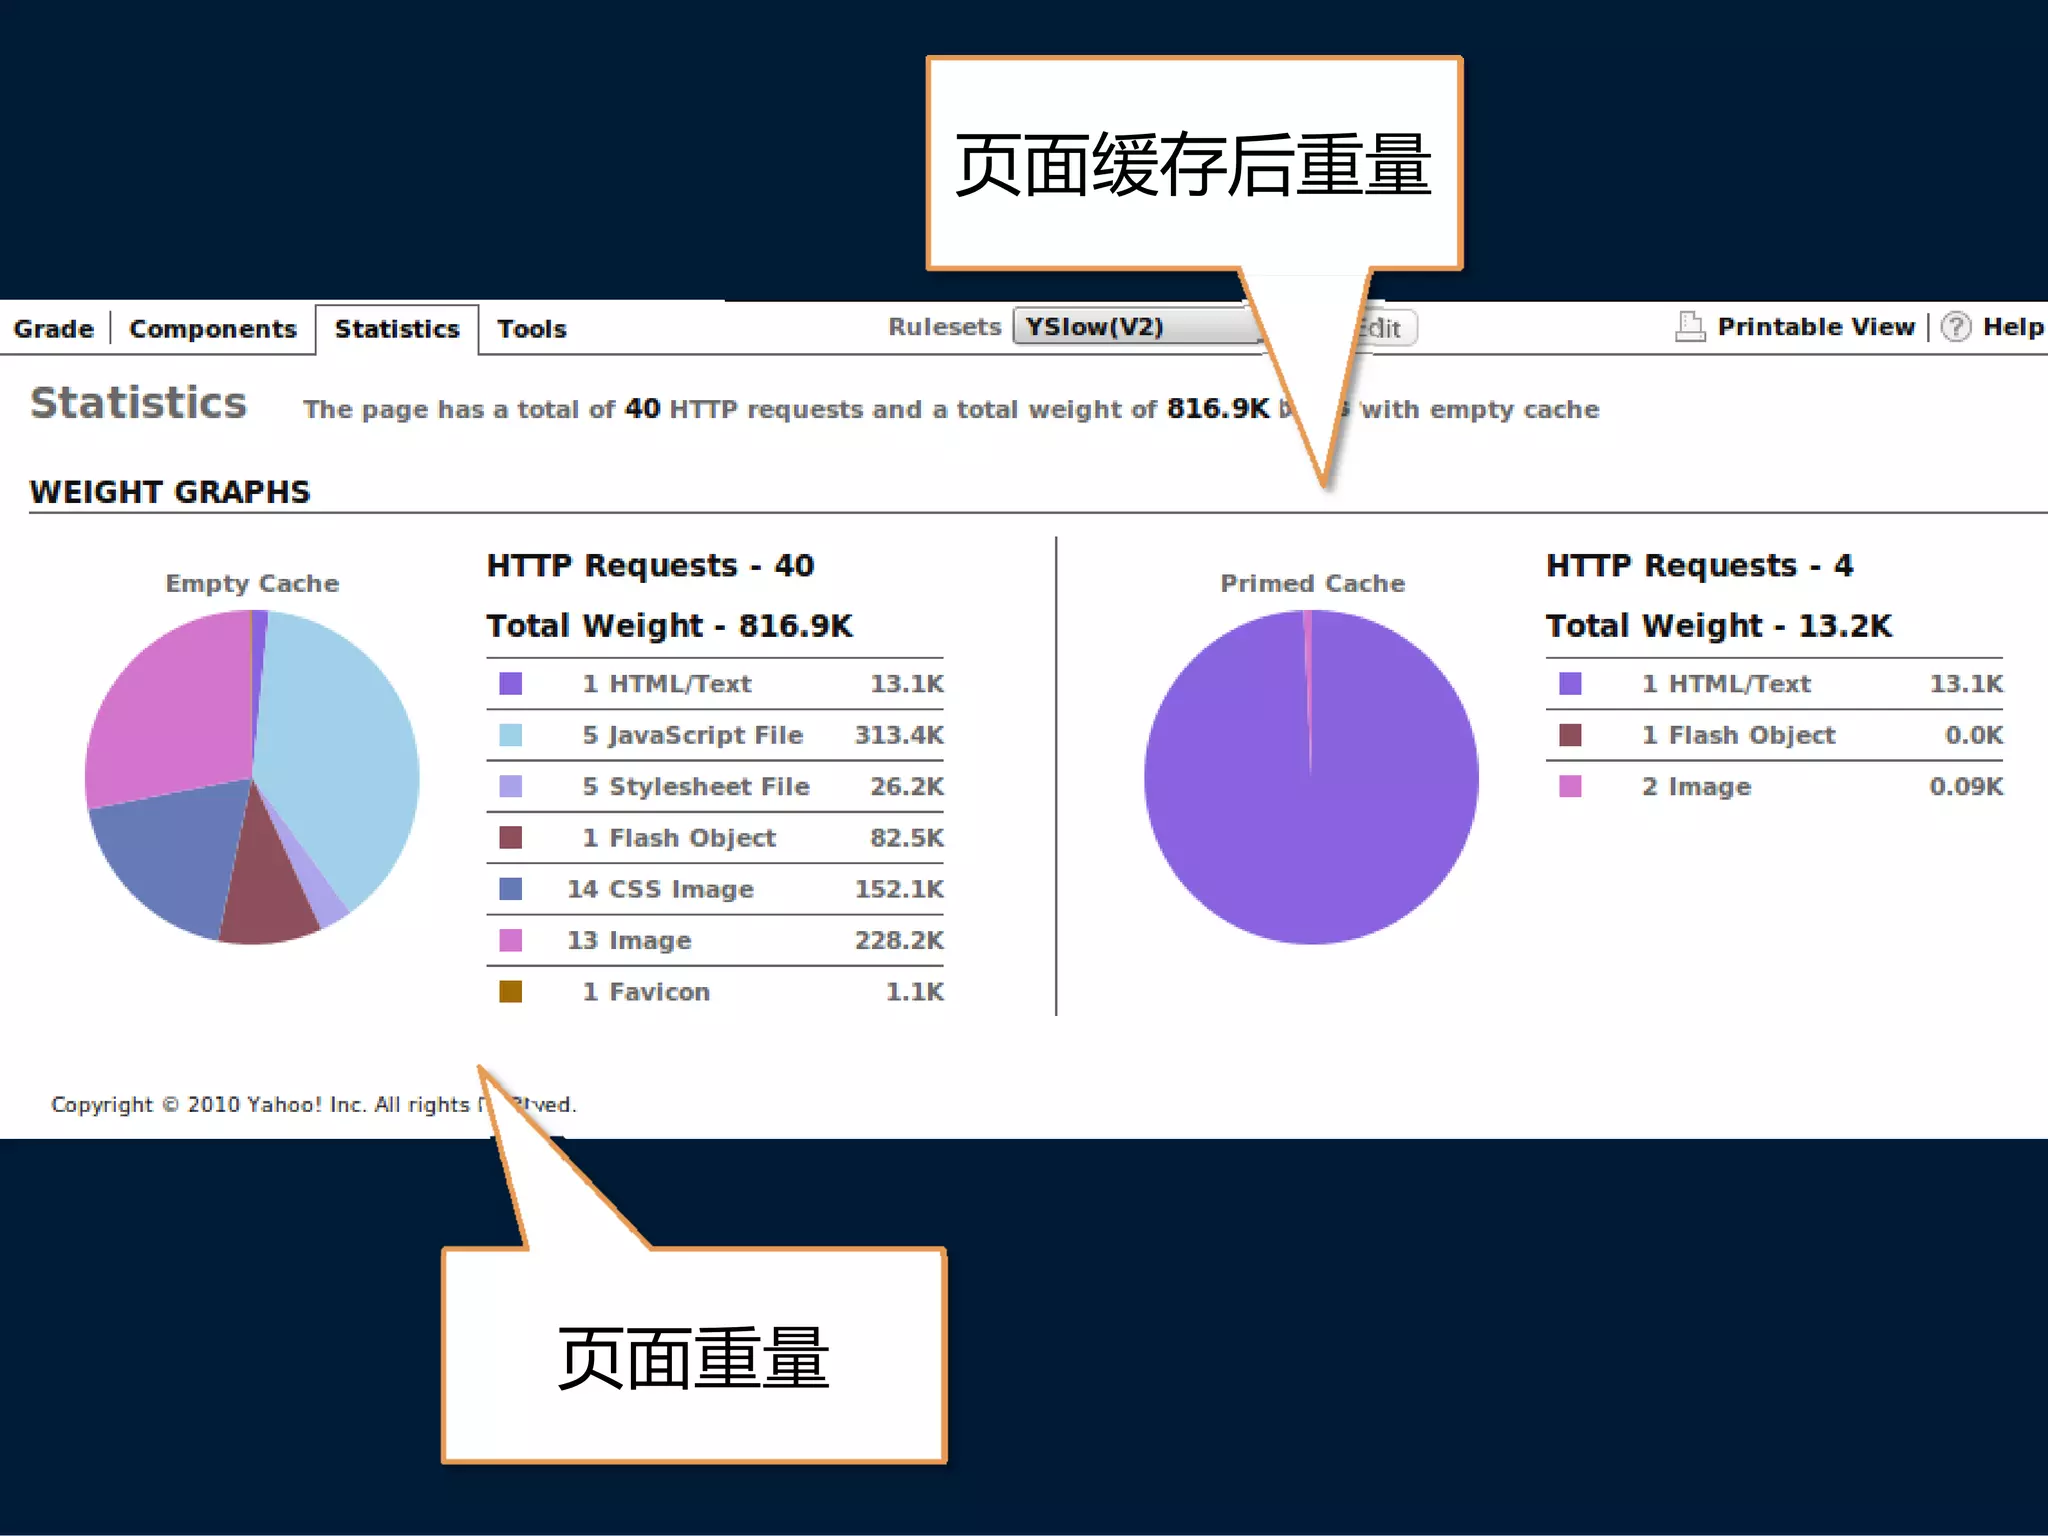
Task: Click the brown Favicon swatch
Action: pyautogui.click(x=510, y=991)
